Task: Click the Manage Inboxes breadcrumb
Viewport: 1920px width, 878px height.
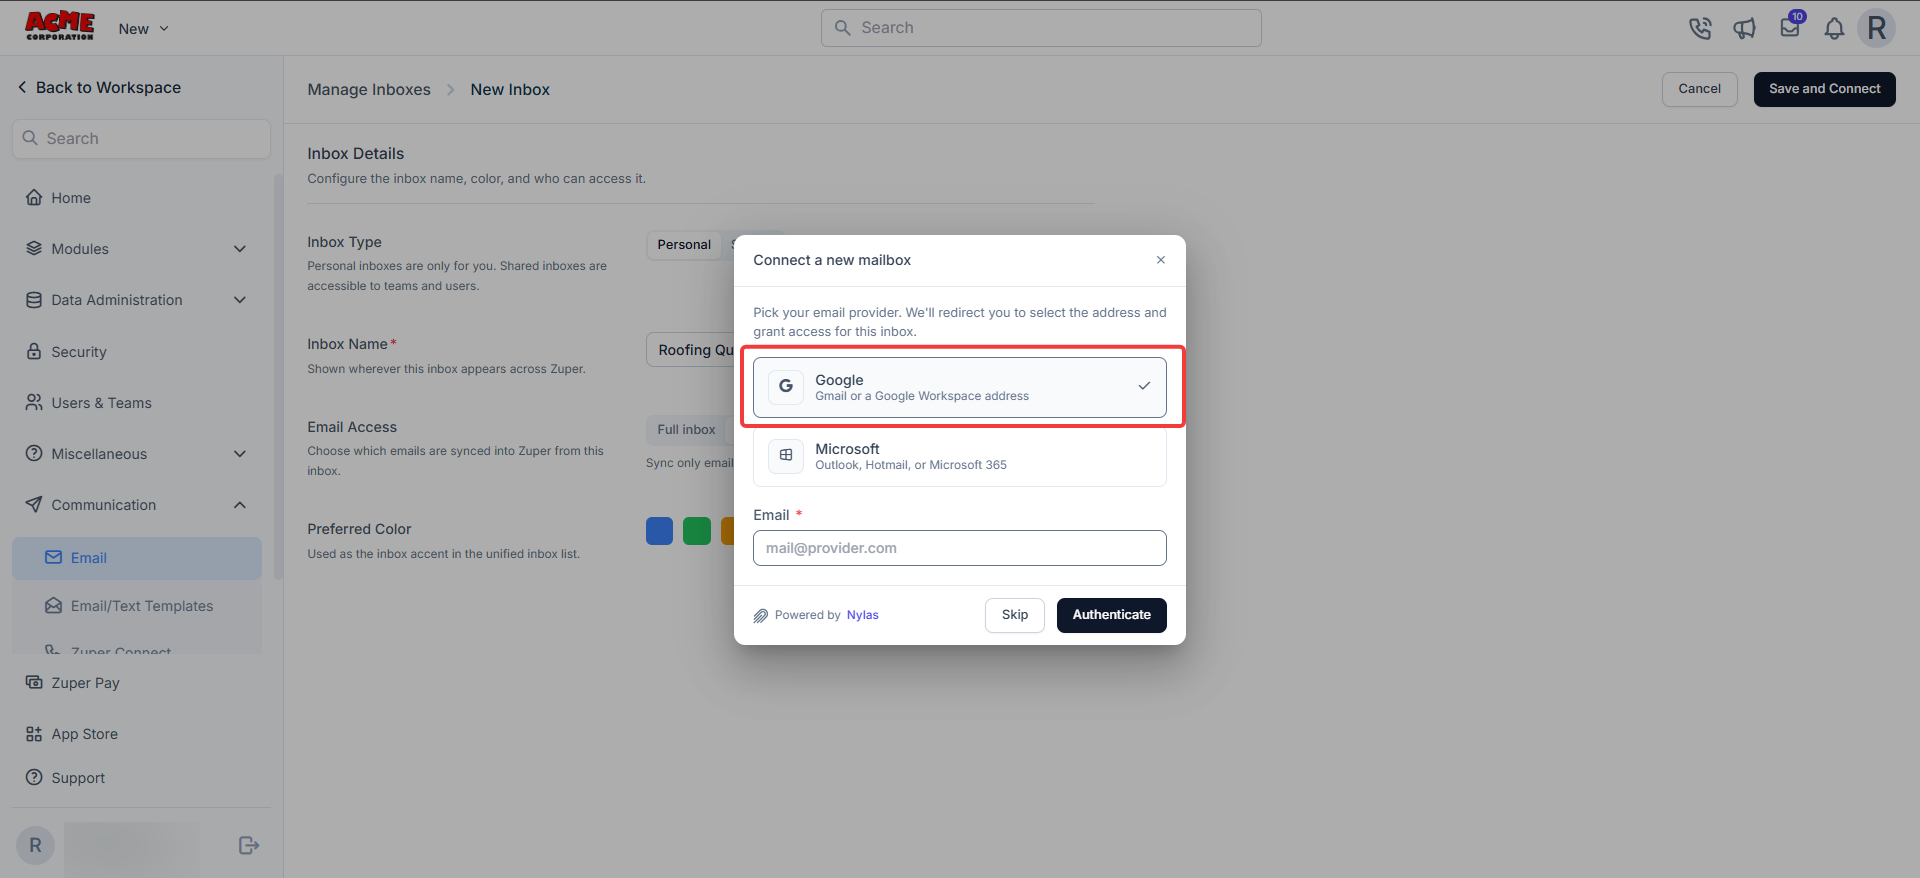Action: click(369, 90)
